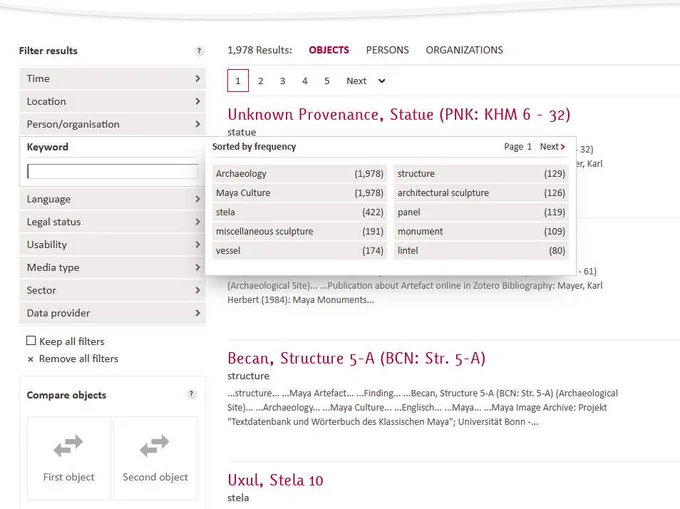680x509 pixels.
Task: Select current page 1 box
Action: tap(238, 81)
